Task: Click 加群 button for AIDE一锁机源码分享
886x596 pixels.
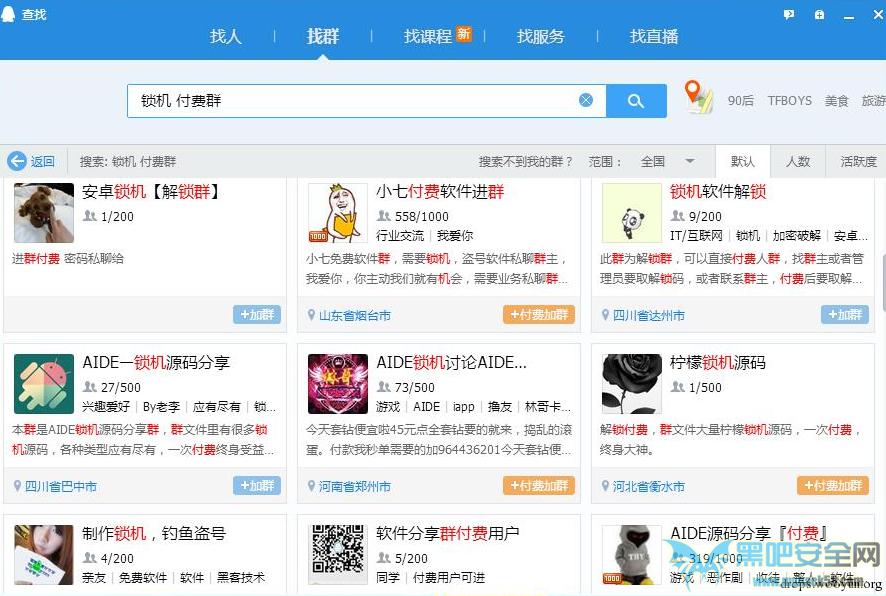Action: tap(257, 486)
